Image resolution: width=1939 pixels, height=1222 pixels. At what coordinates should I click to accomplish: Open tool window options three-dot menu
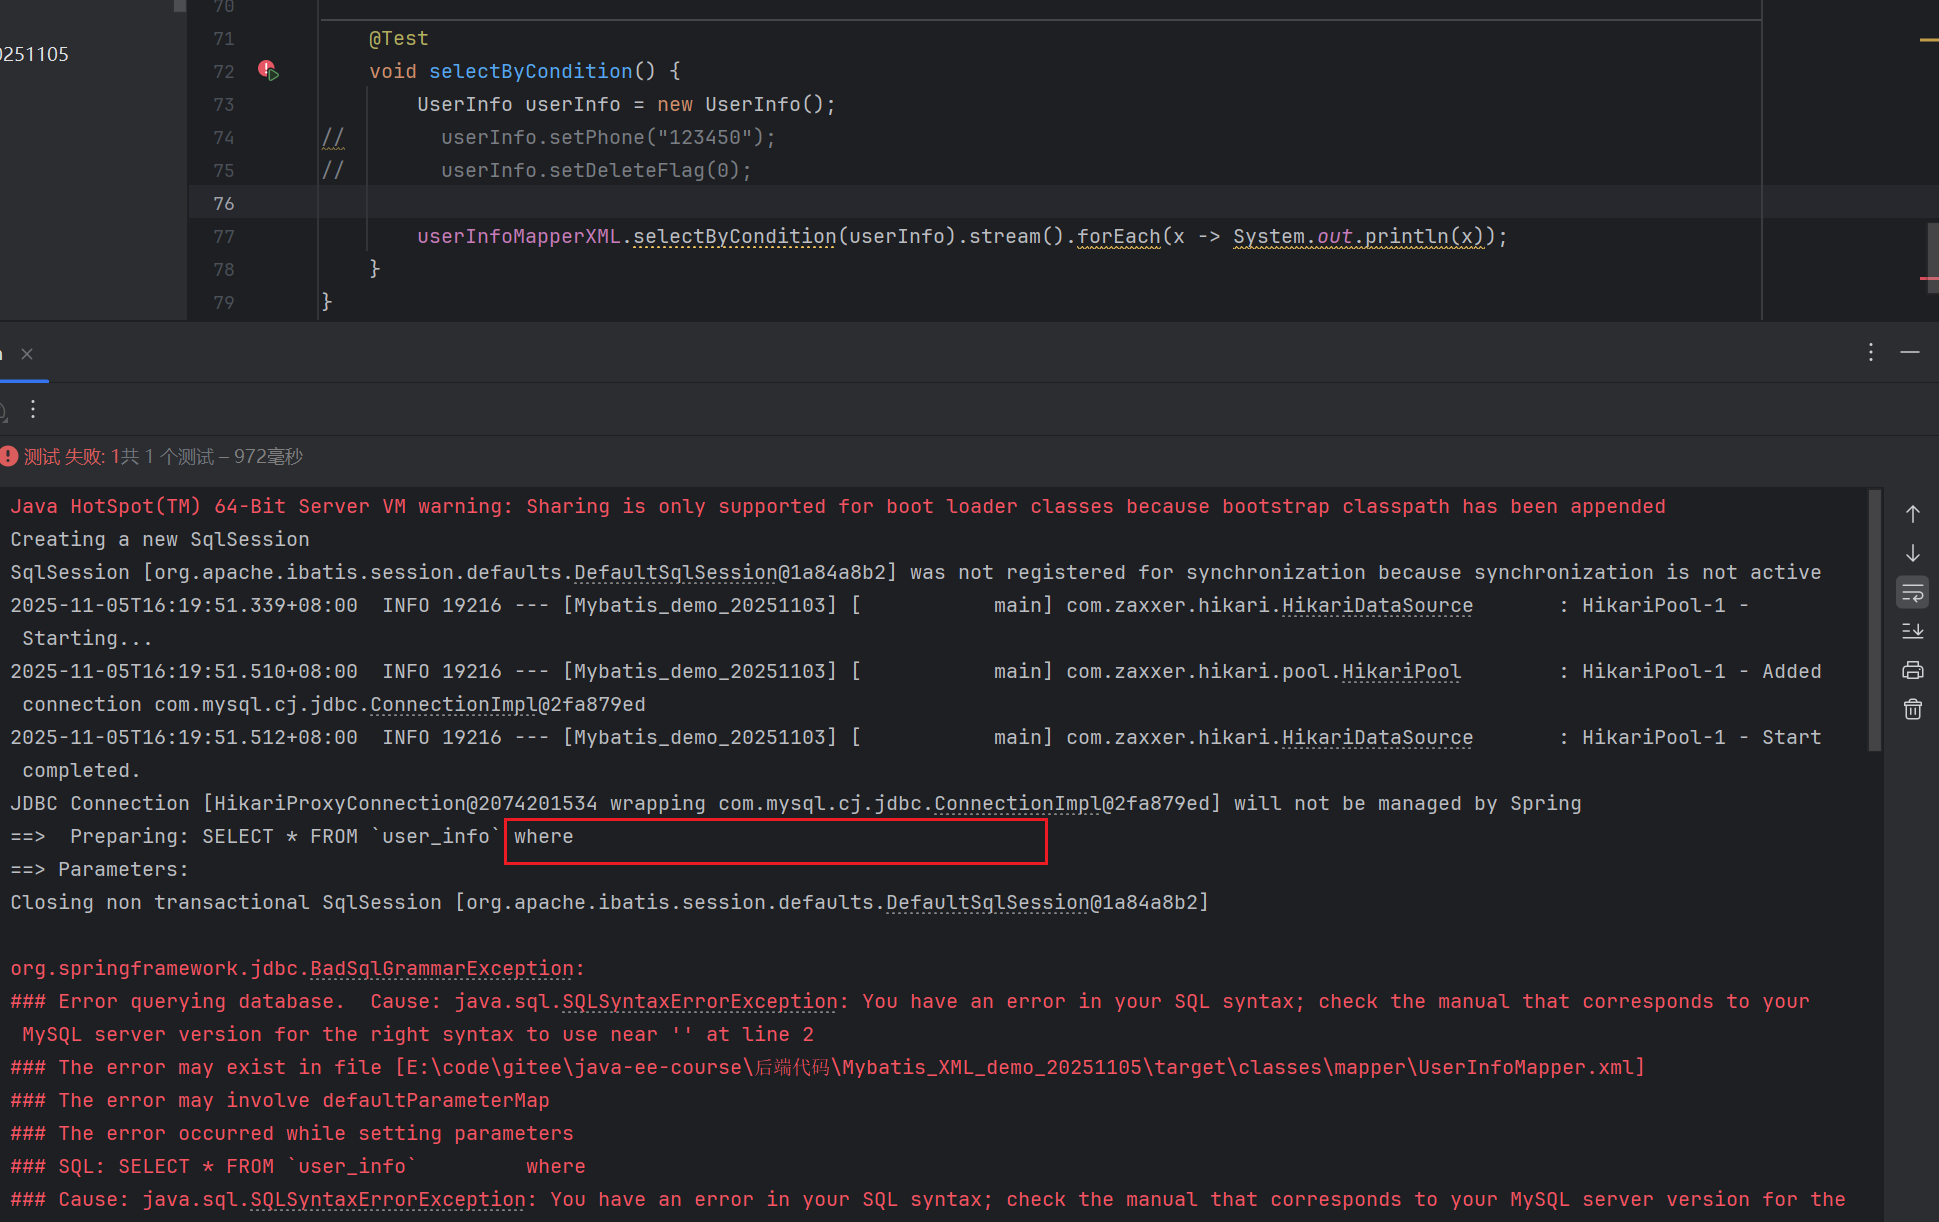coord(1871,352)
